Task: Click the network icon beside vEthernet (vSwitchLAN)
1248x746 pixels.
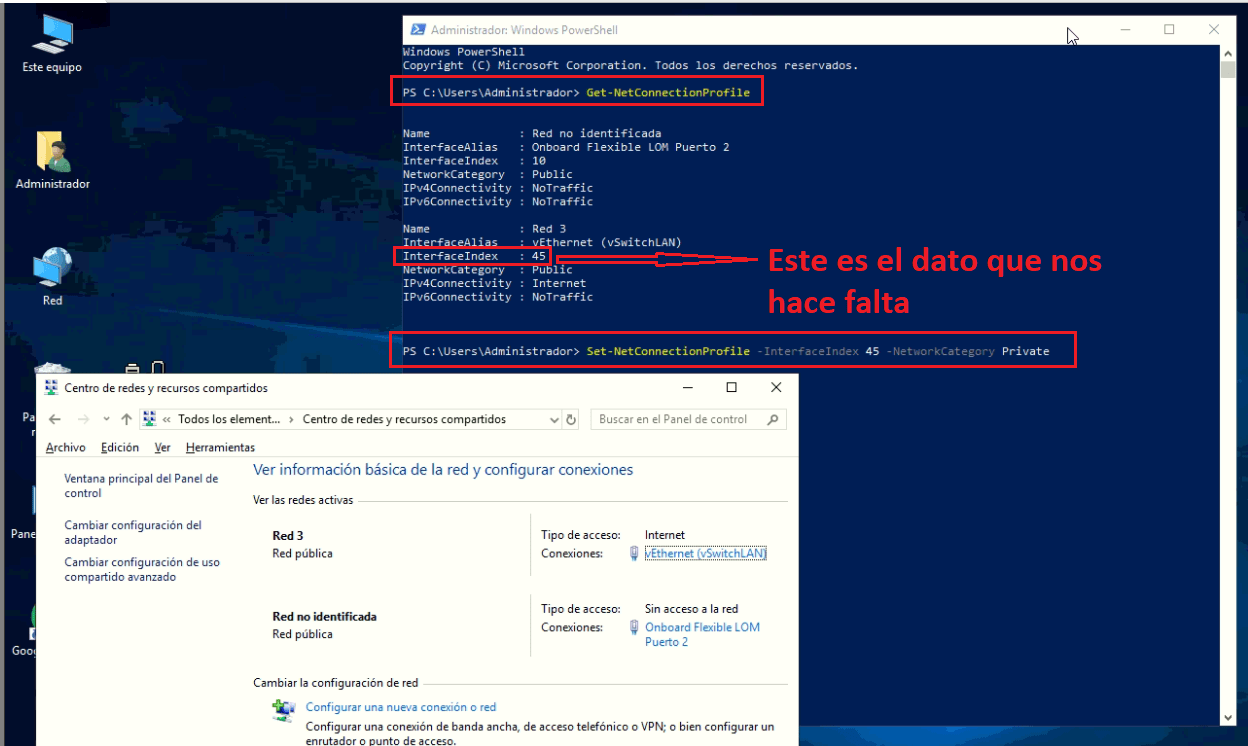Action: (x=634, y=553)
